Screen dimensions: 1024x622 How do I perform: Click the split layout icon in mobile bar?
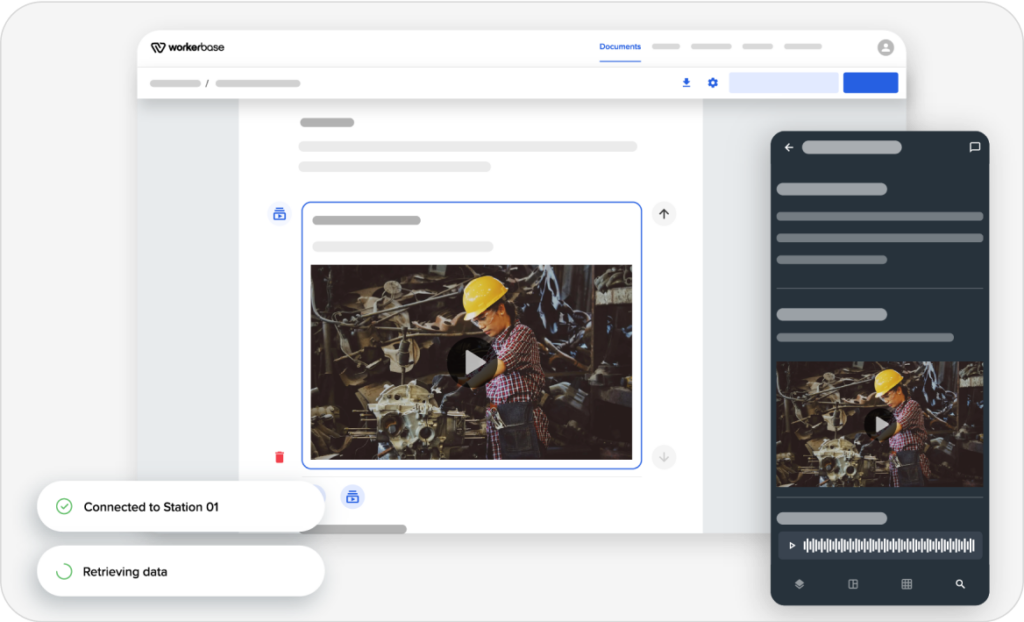(x=852, y=584)
